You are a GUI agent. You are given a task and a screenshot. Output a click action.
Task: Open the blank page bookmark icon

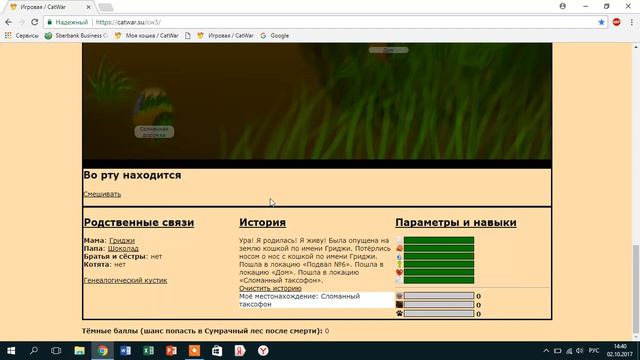tap(188, 36)
